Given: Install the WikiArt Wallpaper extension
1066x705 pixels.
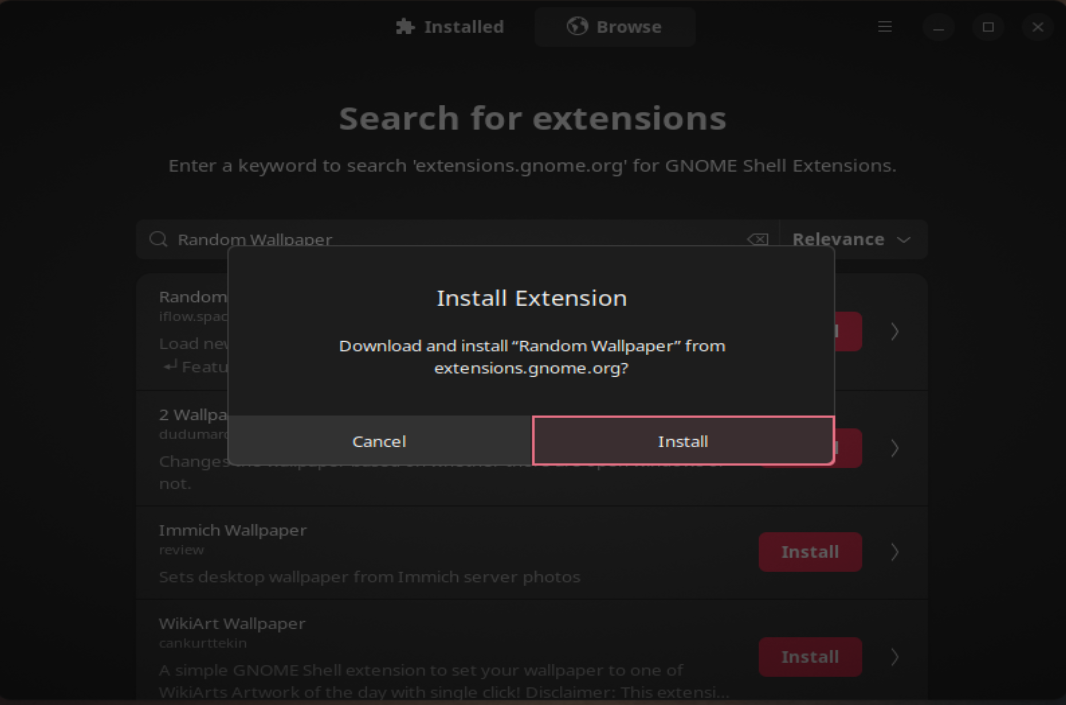Looking at the screenshot, I should [810, 657].
